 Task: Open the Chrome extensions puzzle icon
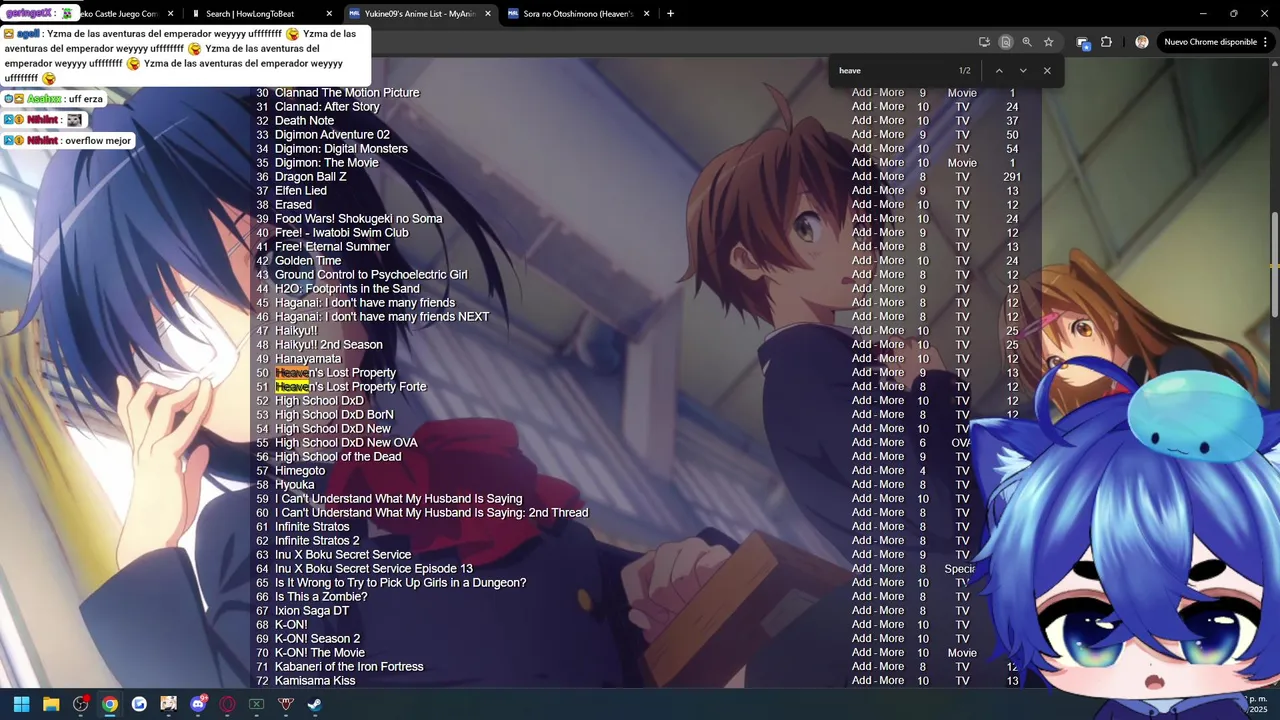pyautogui.click(x=1106, y=42)
